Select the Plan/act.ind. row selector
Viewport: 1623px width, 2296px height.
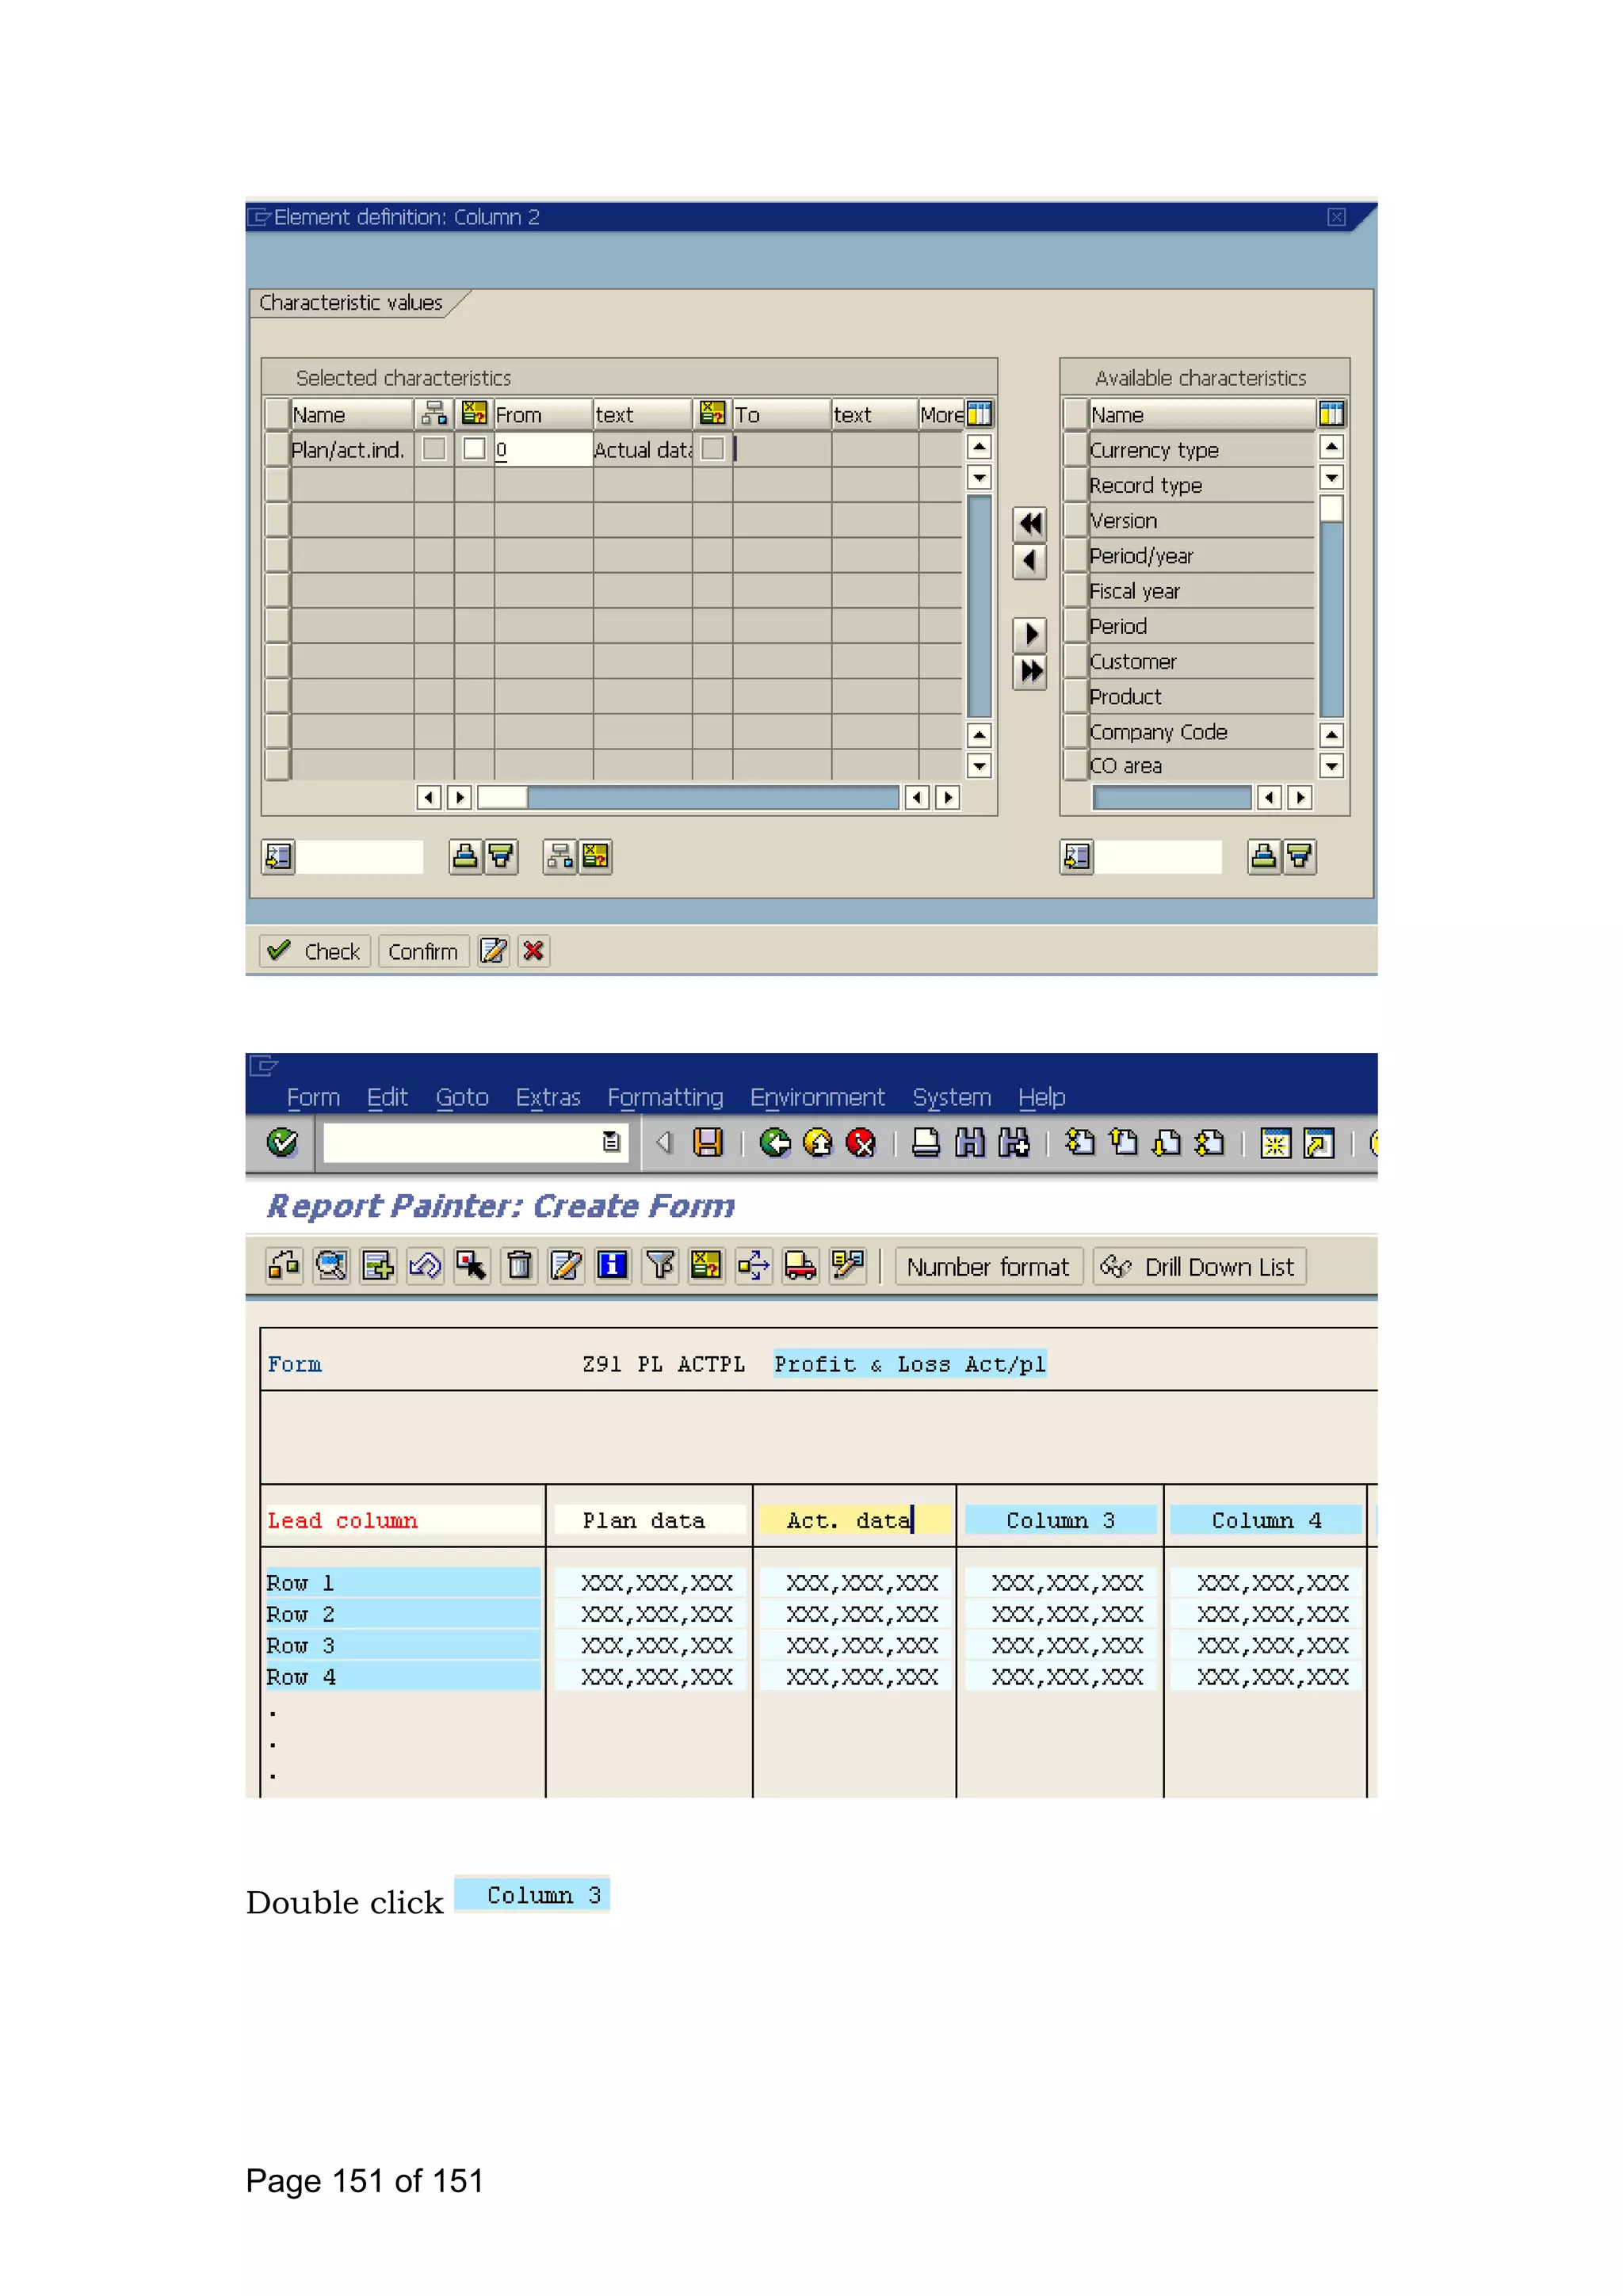pyautogui.click(x=277, y=449)
